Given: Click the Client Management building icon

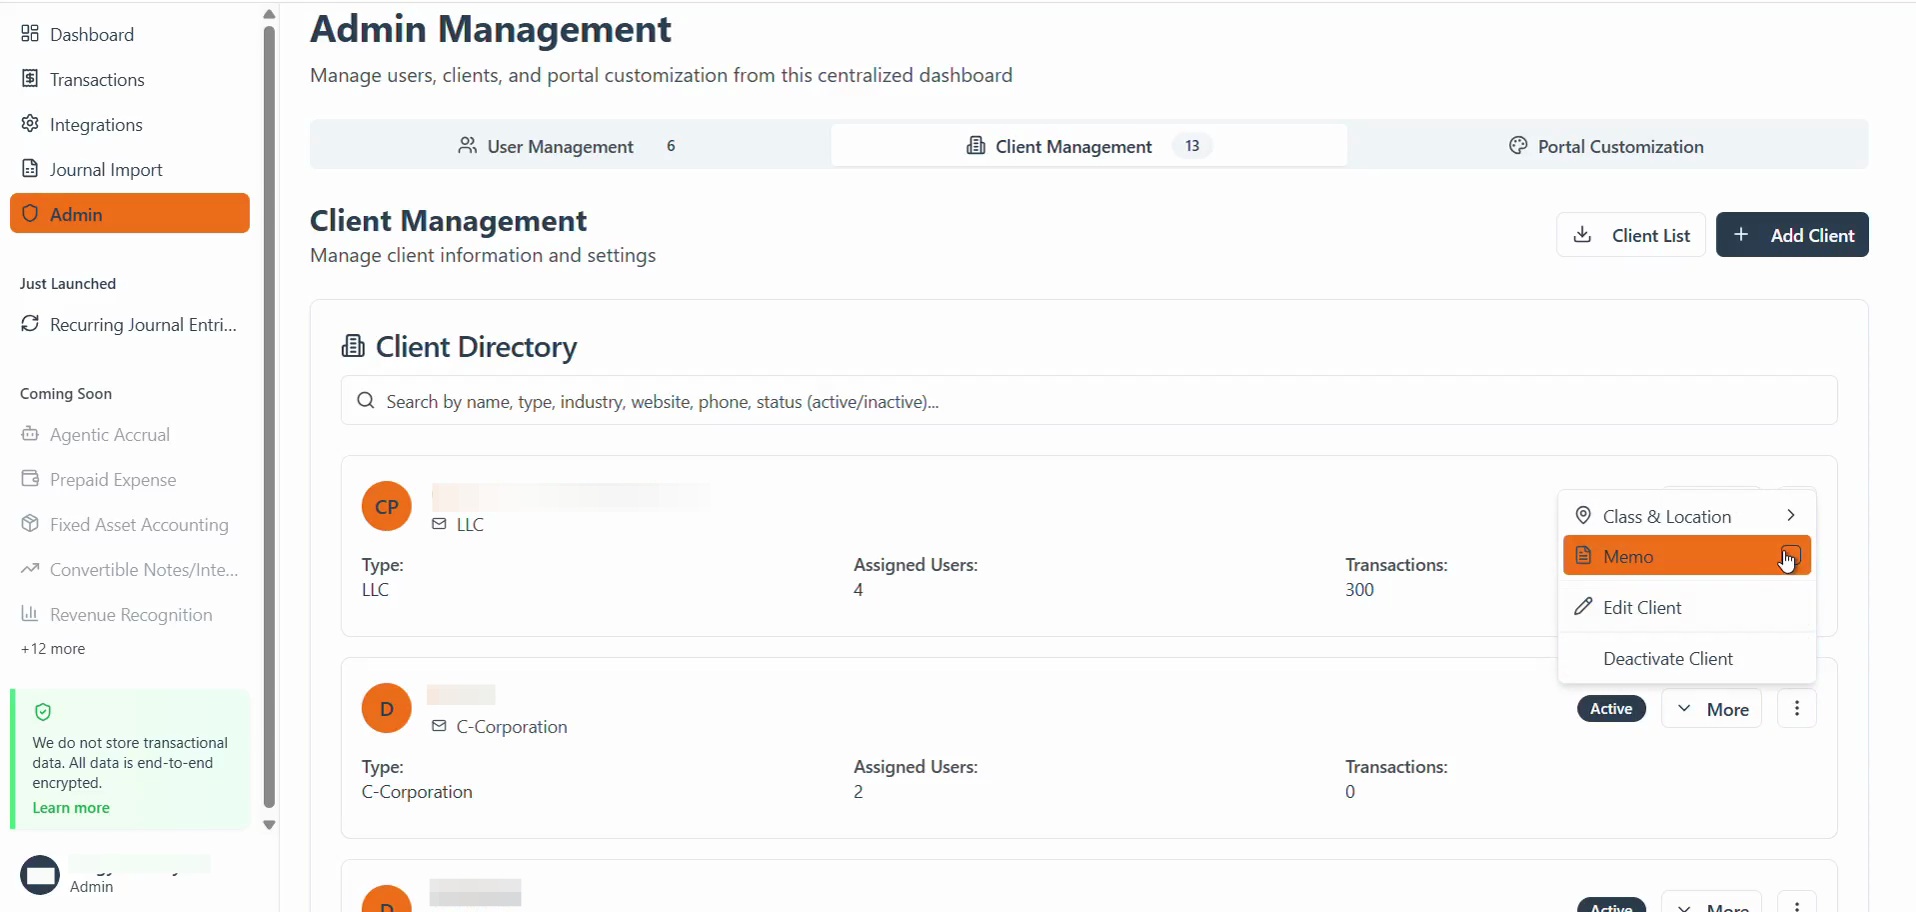Looking at the screenshot, I should click(x=975, y=146).
